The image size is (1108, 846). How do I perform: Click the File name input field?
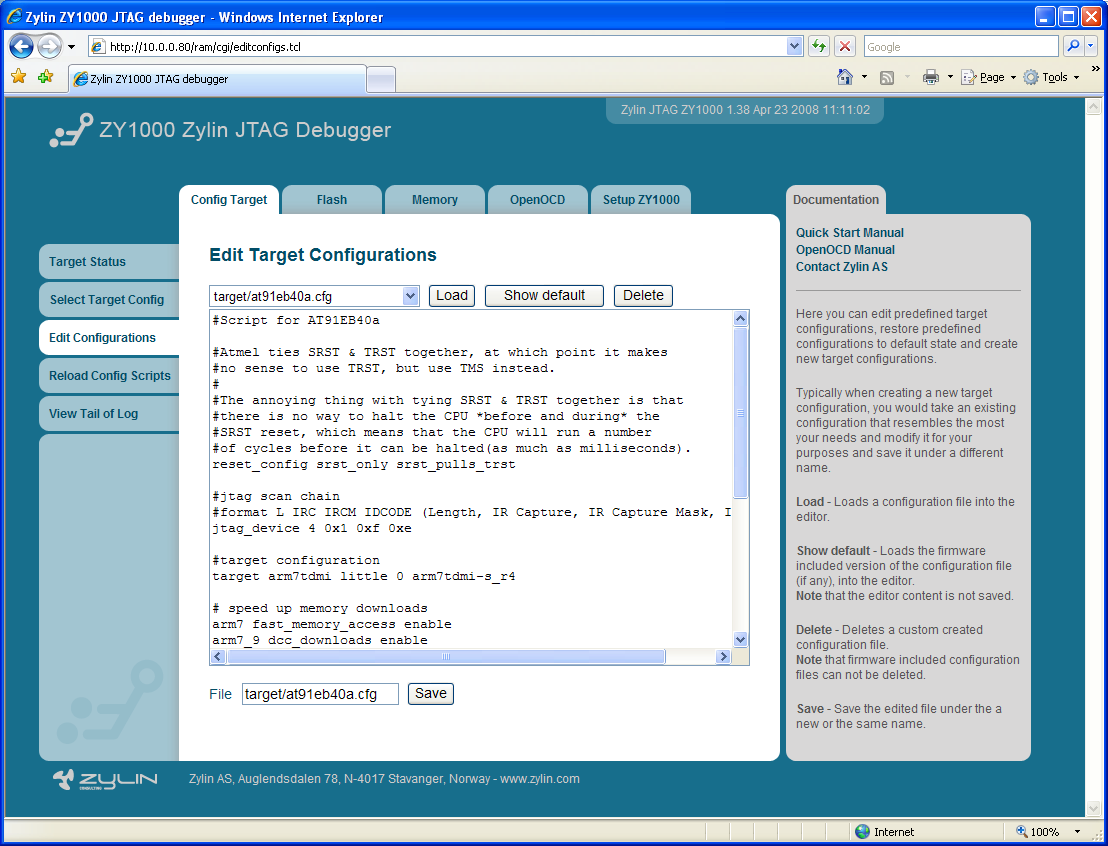pyautogui.click(x=320, y=694)
